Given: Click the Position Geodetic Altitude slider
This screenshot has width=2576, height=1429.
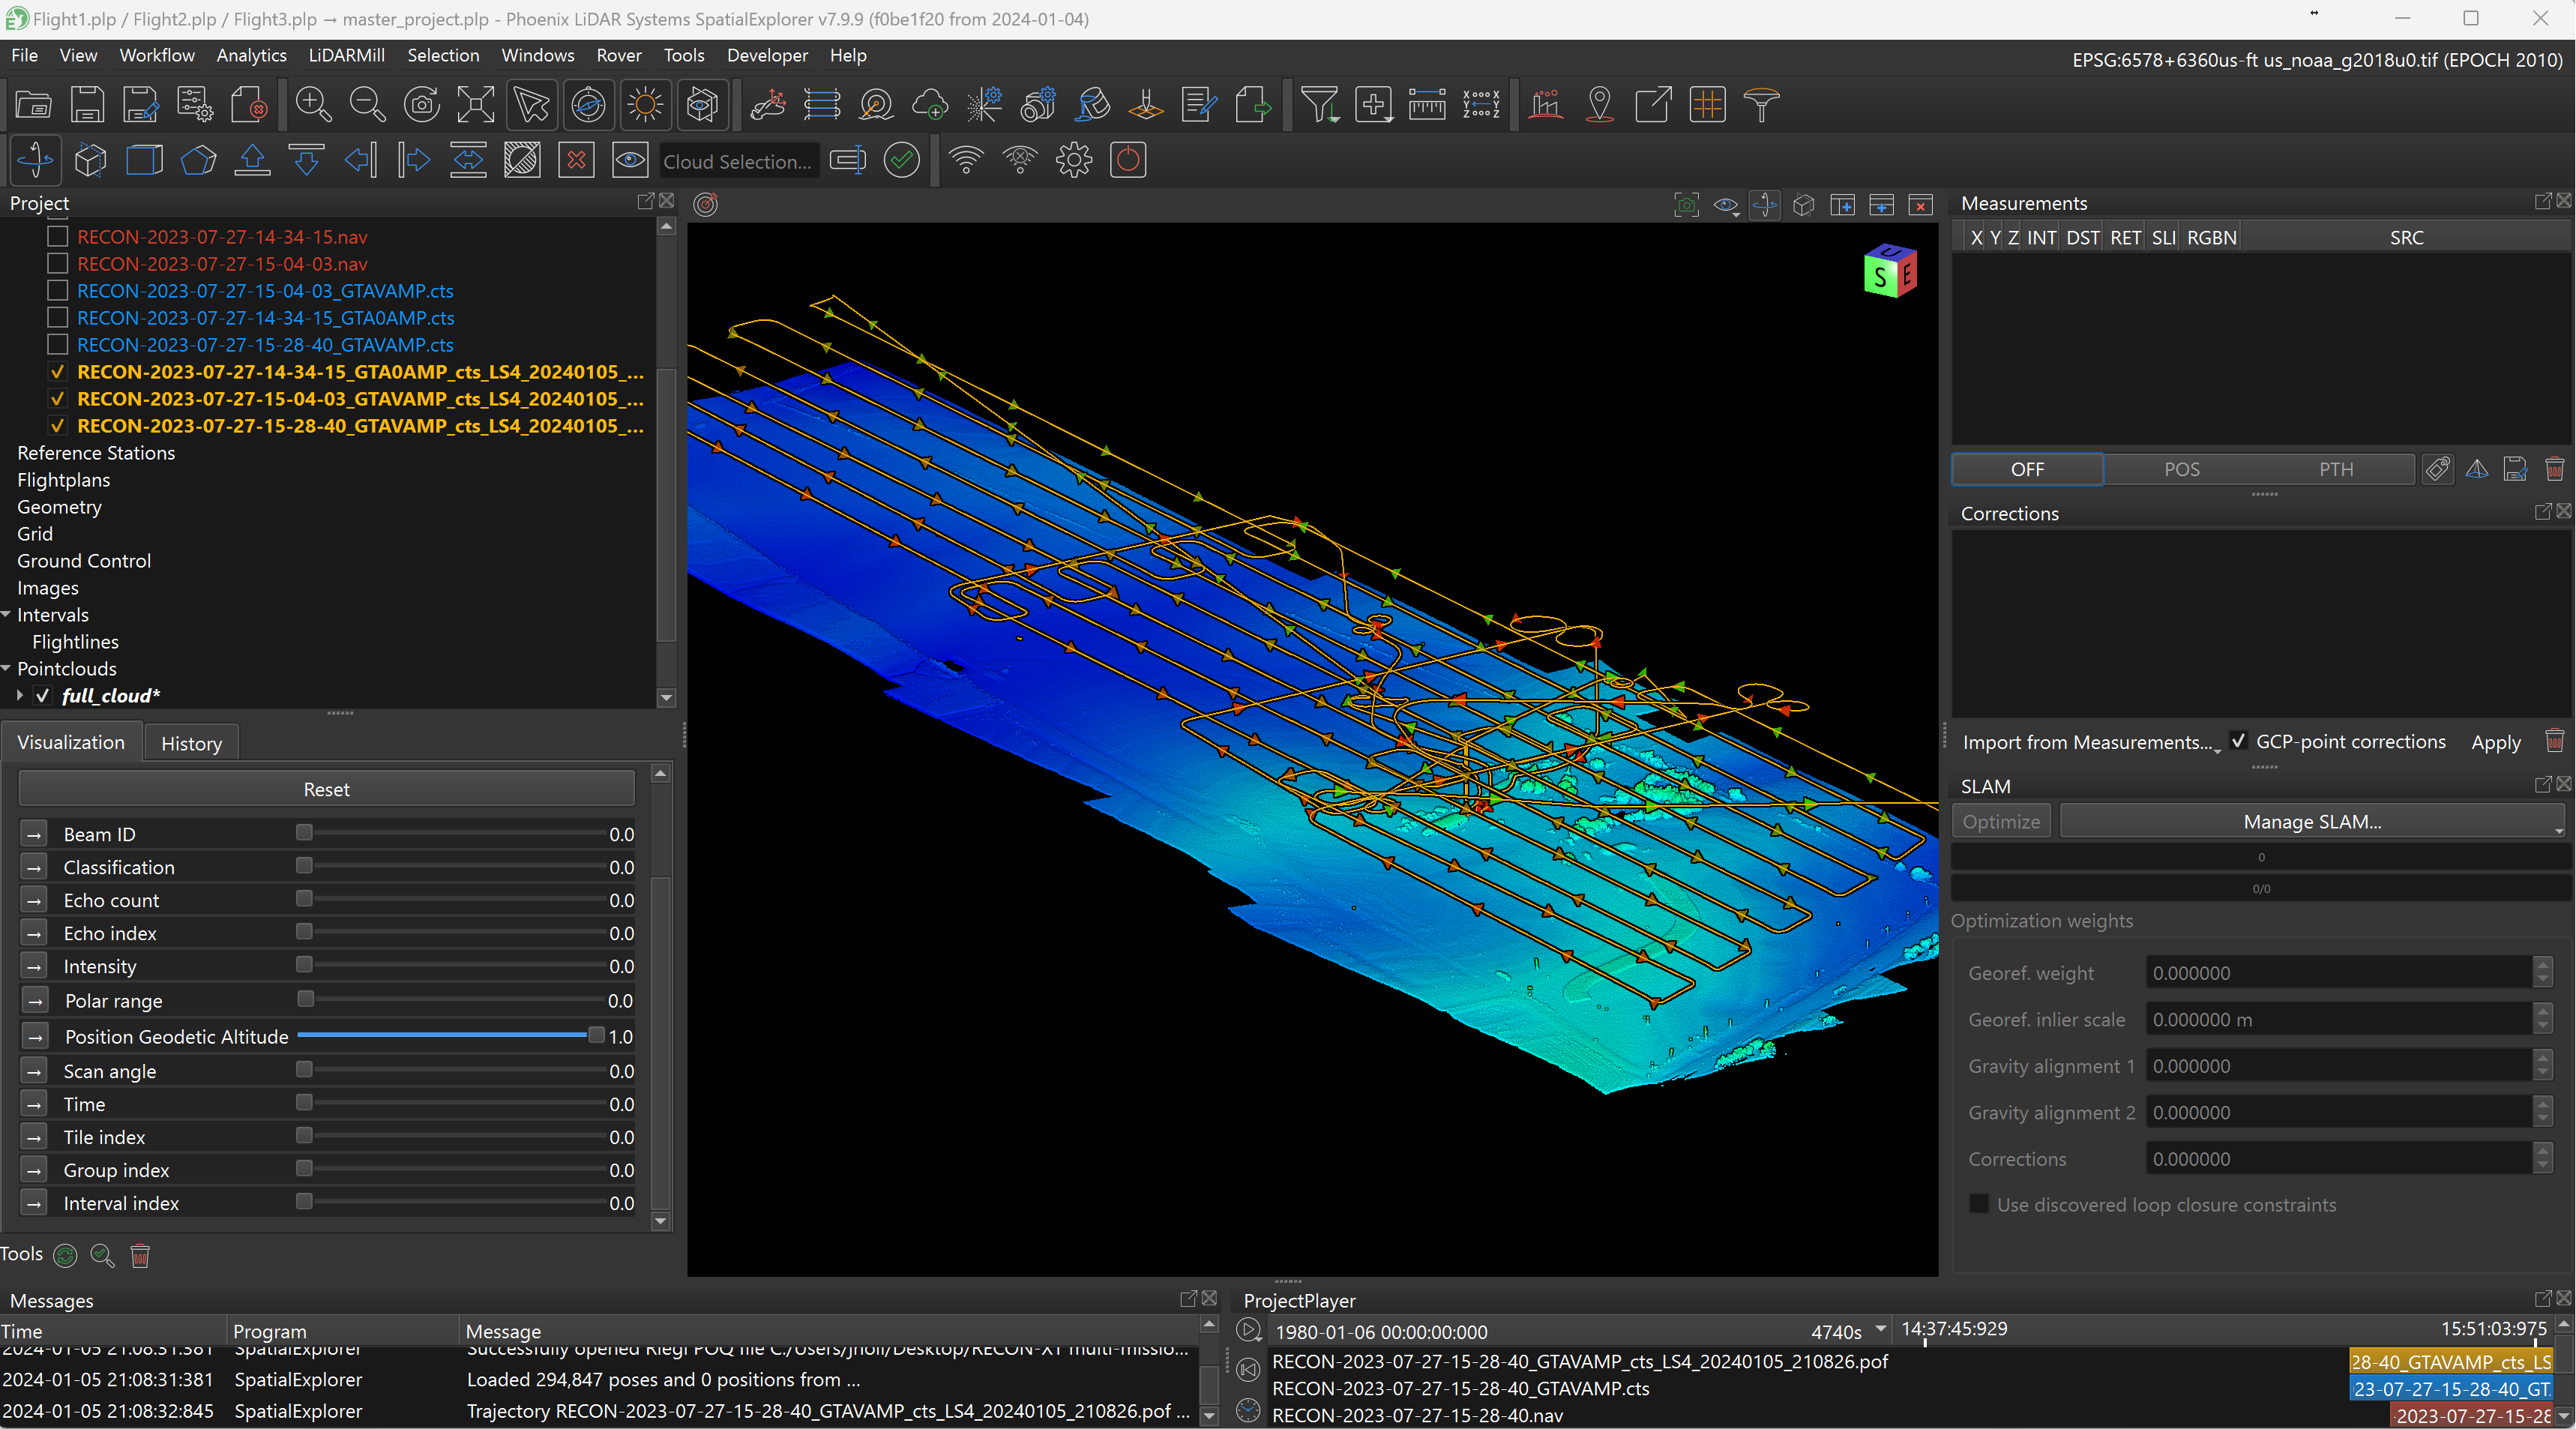Looking at the screenshot, I should tap(448, 1036).
